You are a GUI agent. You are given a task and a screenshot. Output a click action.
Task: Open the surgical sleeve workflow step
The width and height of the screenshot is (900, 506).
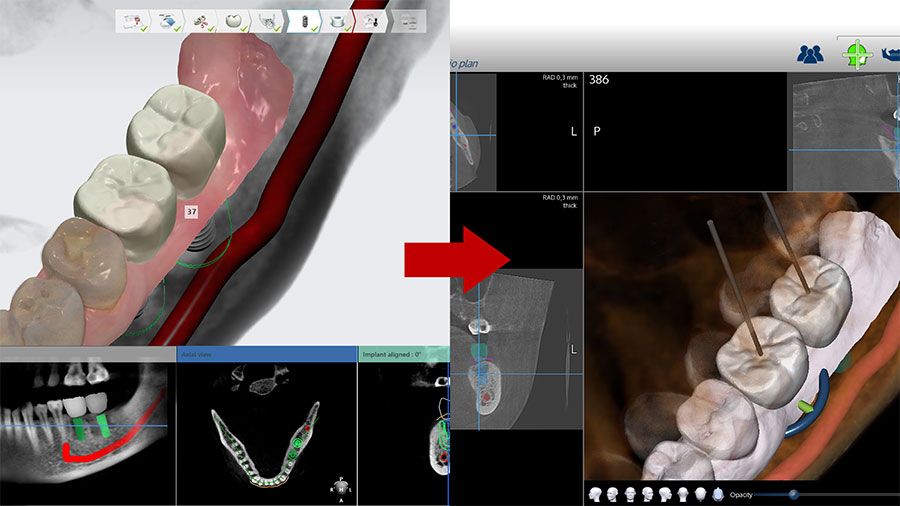click(x=337, y=21)
